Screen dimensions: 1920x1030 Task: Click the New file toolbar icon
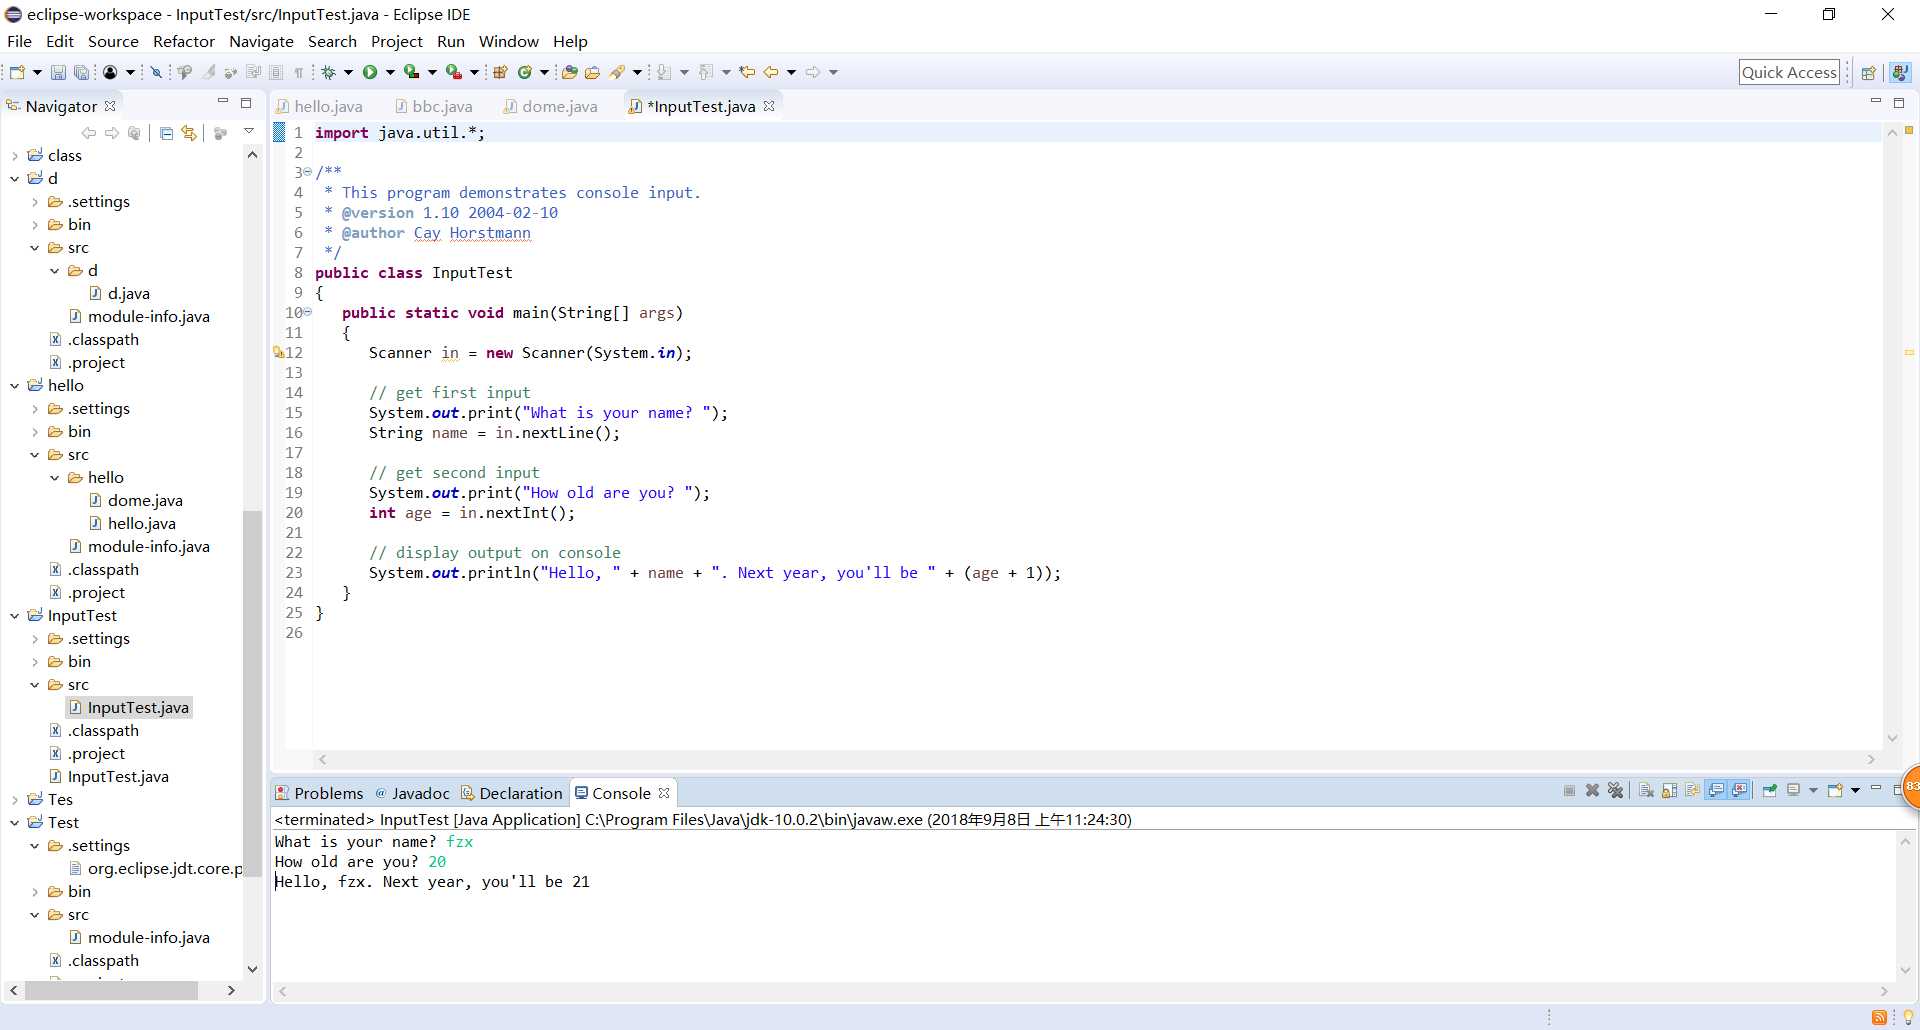tap(17, 72)
